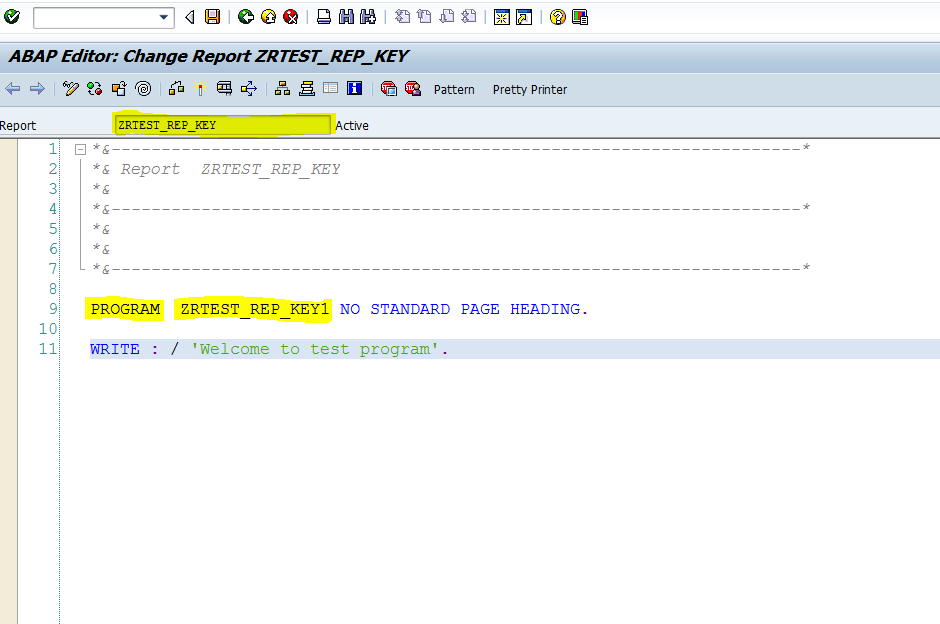Open Find using the binoculars icon
The width and height of the screenshot is (940, 624).
(346, 17)
